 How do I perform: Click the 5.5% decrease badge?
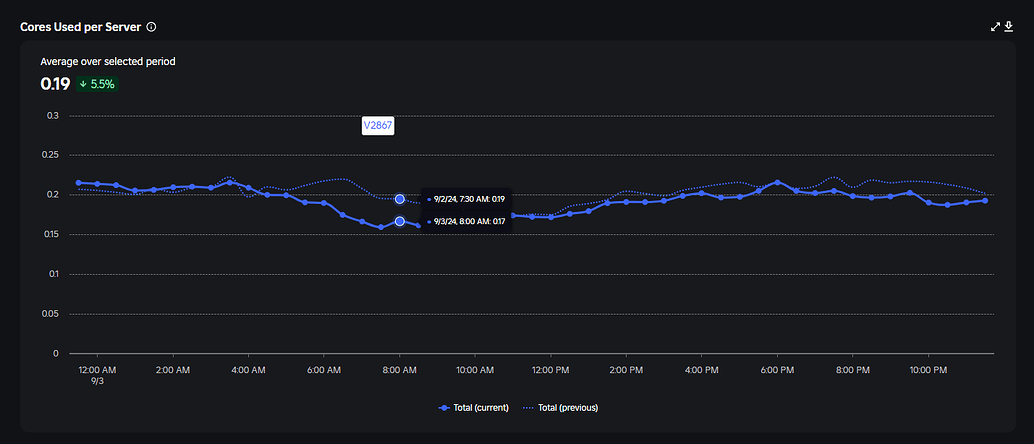click(x=97, y=84)
